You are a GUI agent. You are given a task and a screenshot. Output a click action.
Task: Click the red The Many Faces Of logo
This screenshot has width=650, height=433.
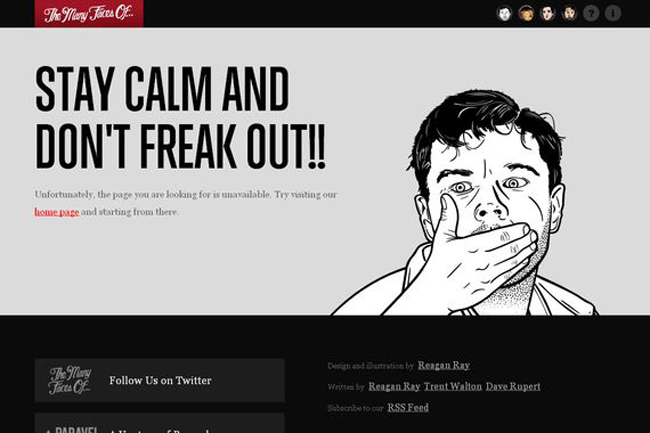click(x=89, y=13)
